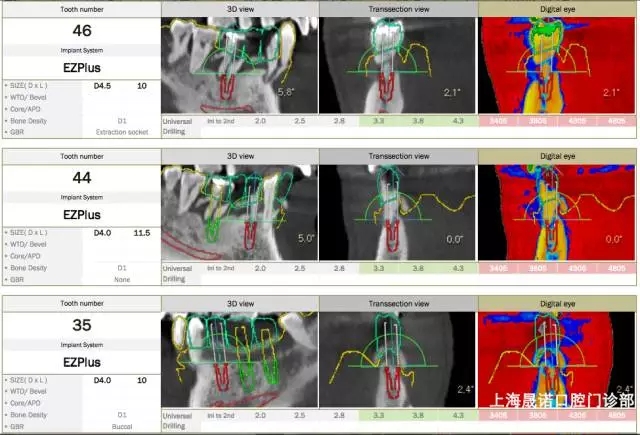Select the Buccal GBR value for tooth 35
The width and height of the screenshot is (640, 435).
tap(122, 424)
